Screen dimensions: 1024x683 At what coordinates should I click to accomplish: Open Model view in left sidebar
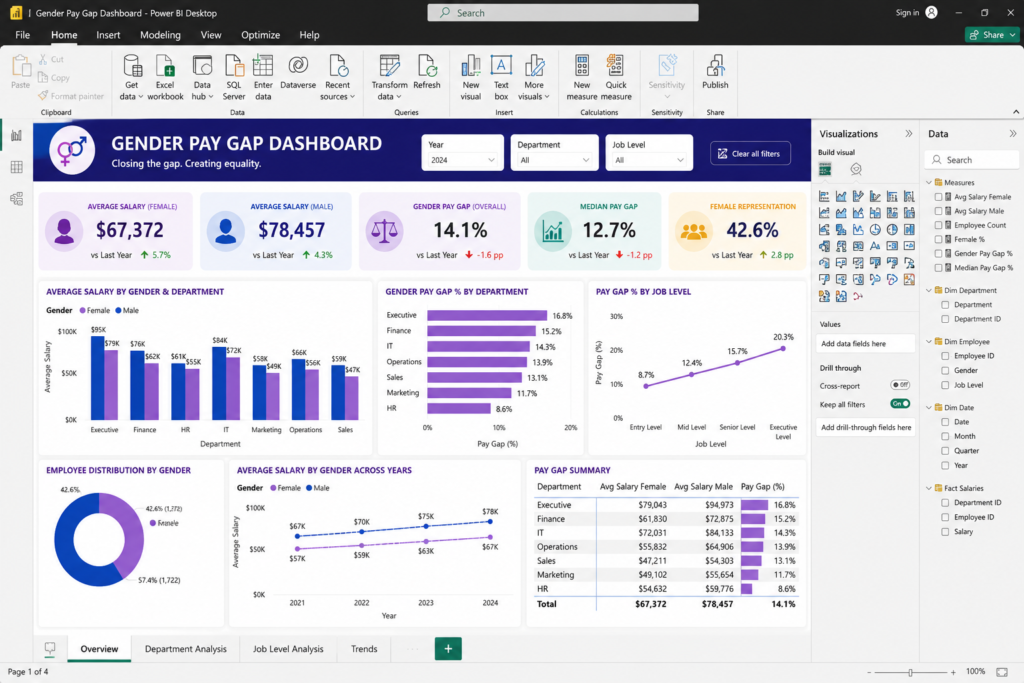point(16,199)
